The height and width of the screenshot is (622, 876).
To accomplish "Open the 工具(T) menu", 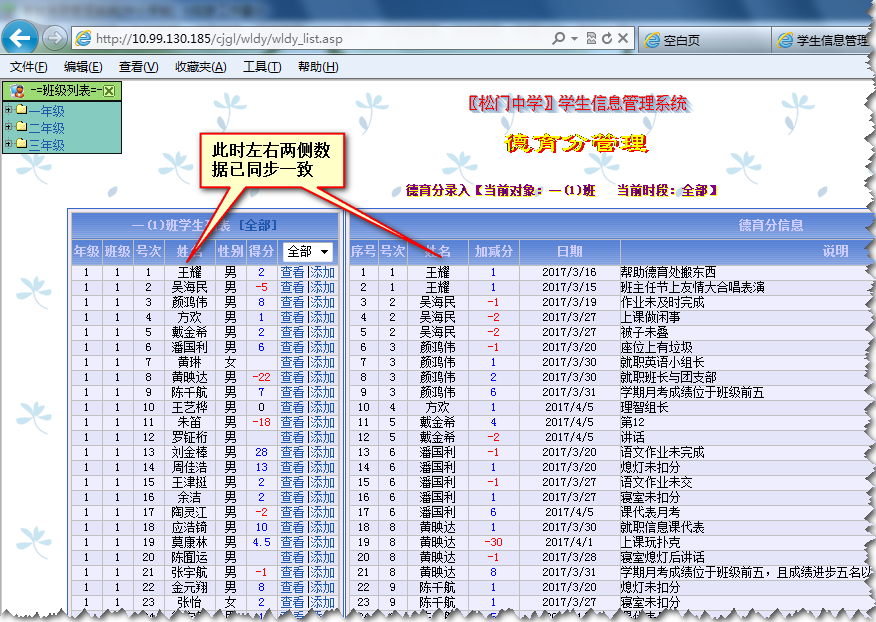I will (261, 67).
